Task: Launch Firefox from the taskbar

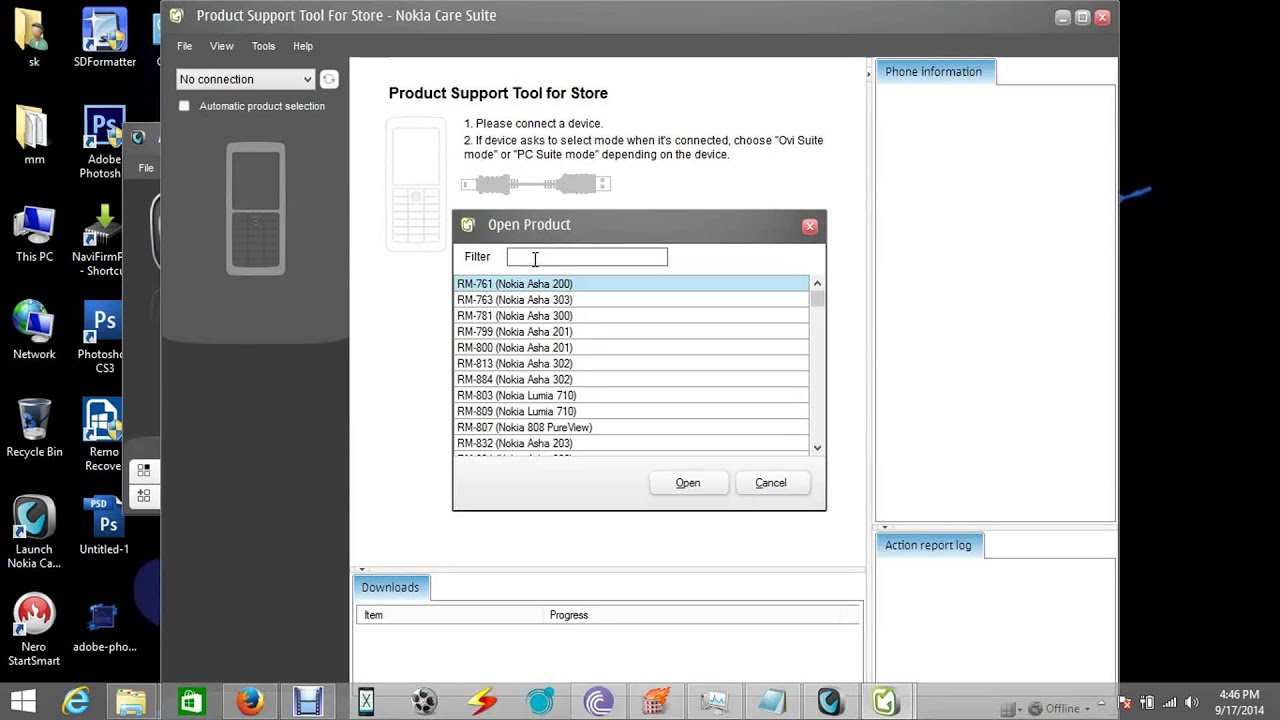Action: (x=250, y=702)
